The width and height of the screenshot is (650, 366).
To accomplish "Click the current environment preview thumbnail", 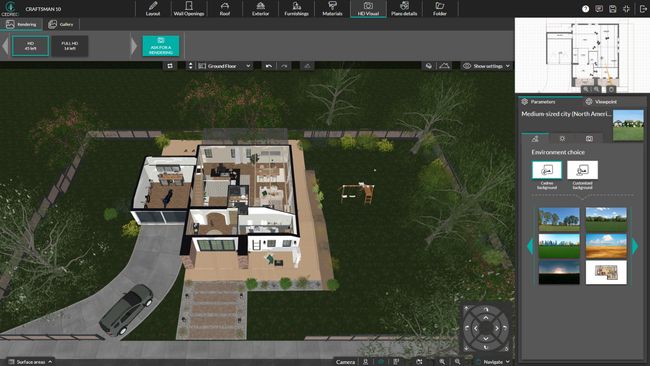I will (x=628, y=125).
